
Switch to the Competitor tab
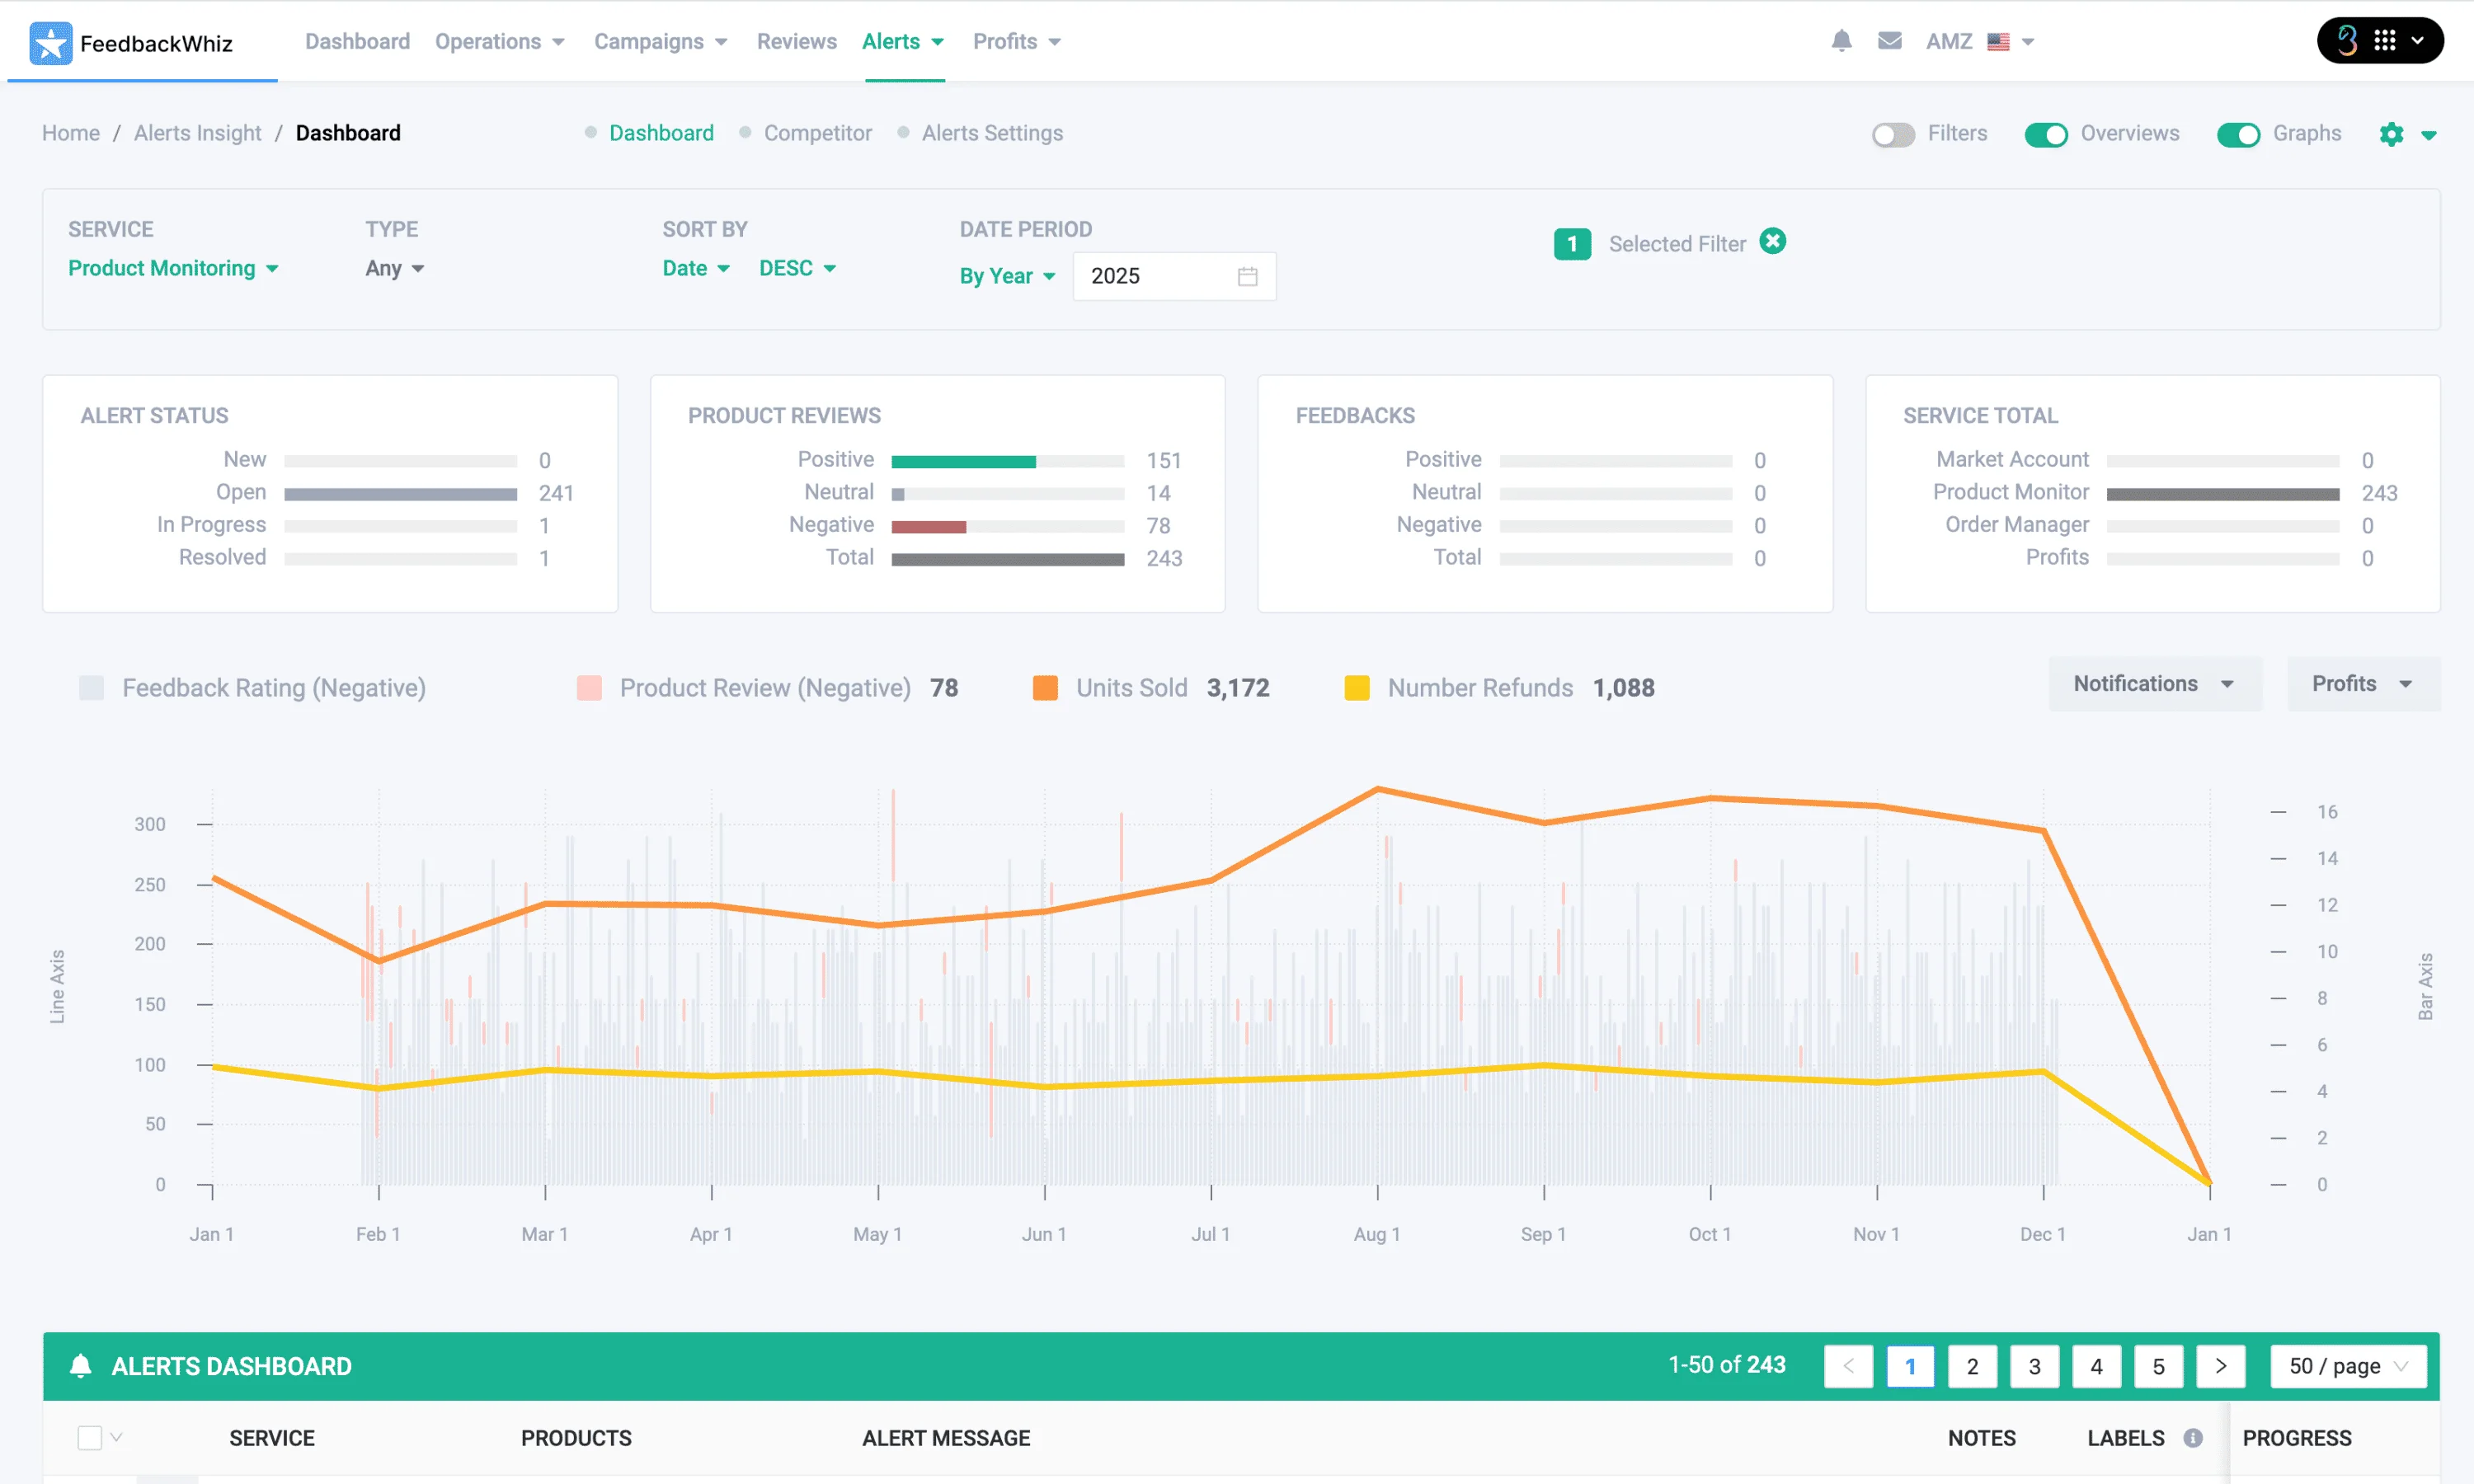click(x=817, y=133)
